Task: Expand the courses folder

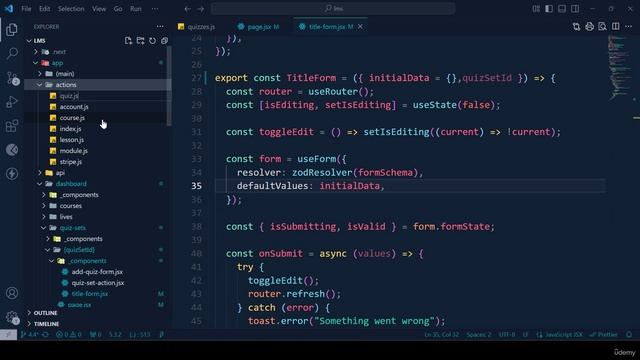Action: point(44,206)
